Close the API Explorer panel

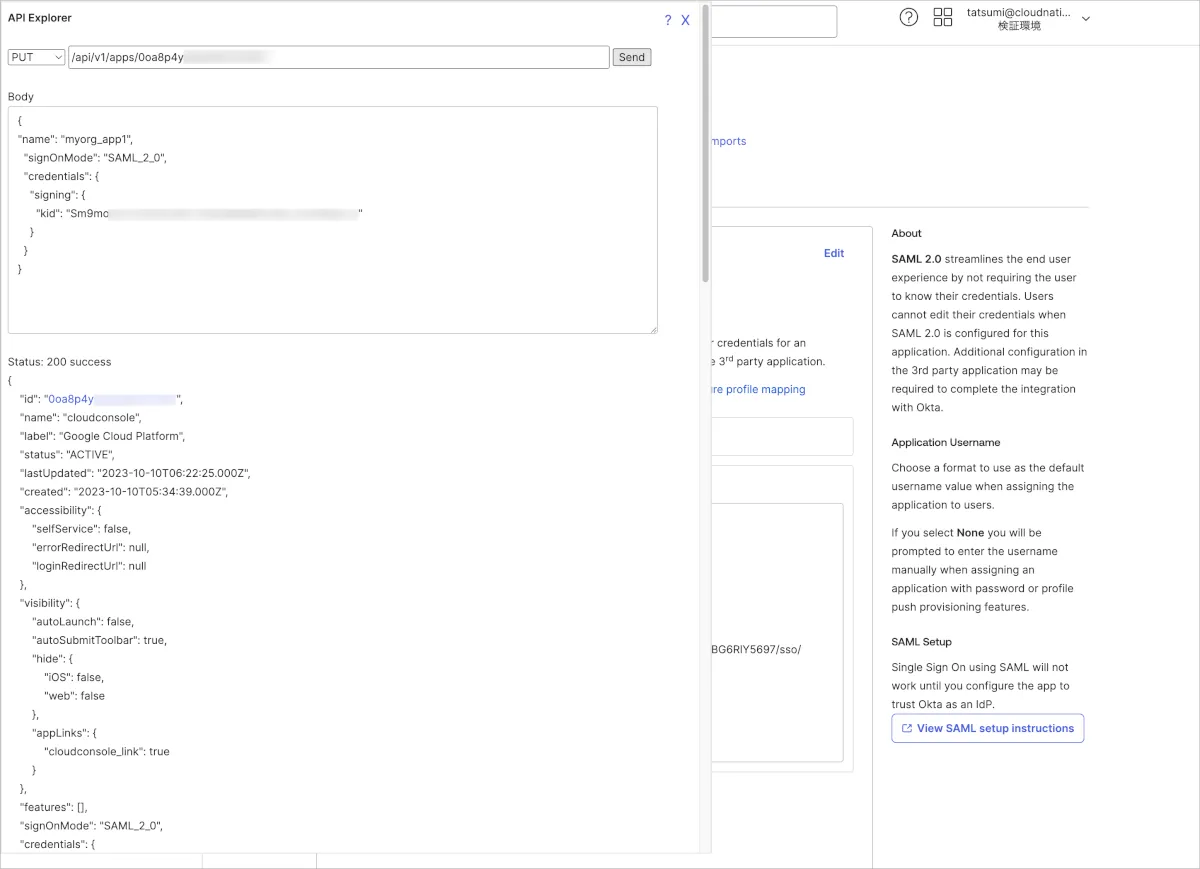pyautogui.click(x=685, y=20)
